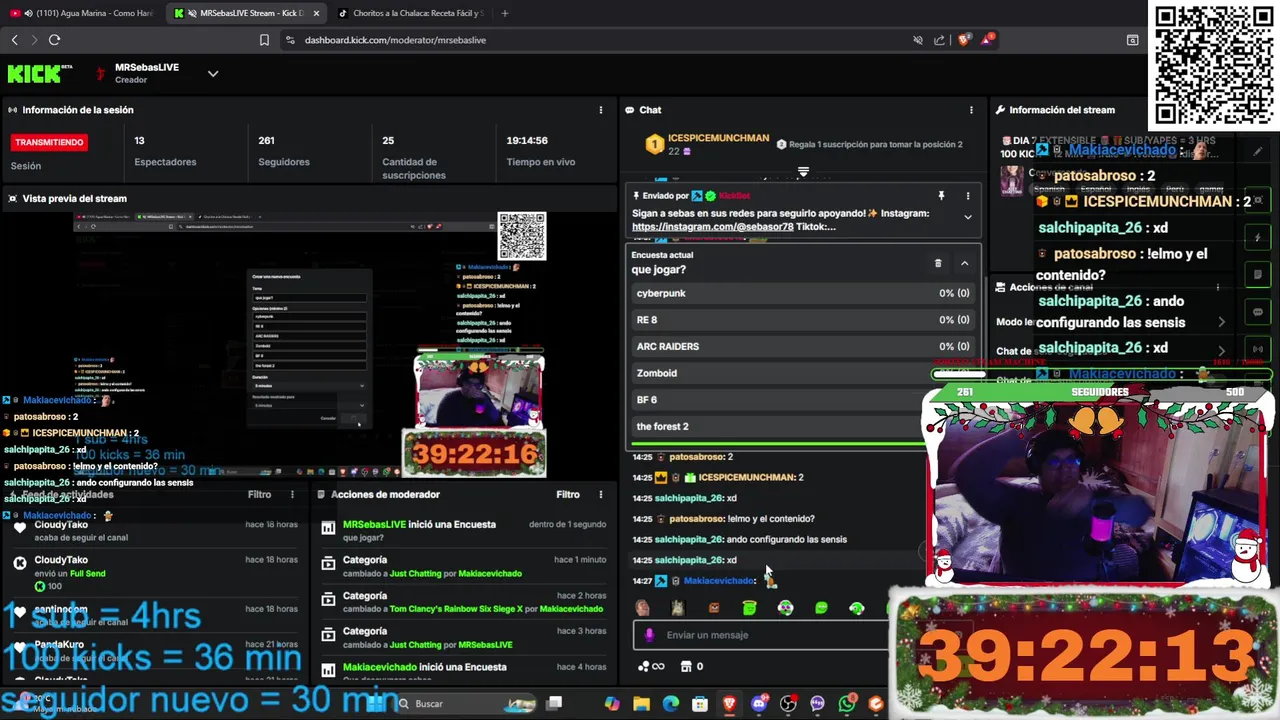Click salchipapita_26 ando configurando message
The width and height of the screenshot is (1280, 720).
pos(750,539)
